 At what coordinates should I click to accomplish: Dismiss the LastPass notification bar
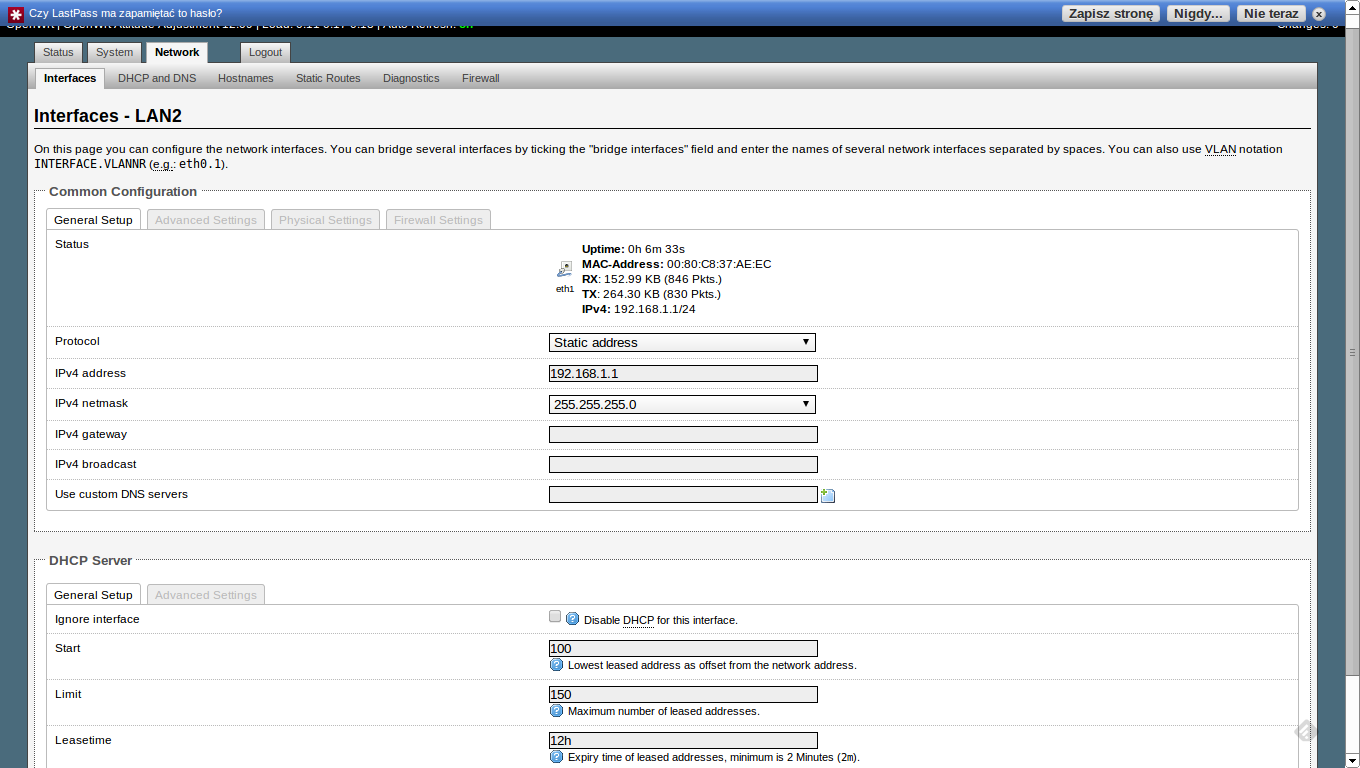1319,14
